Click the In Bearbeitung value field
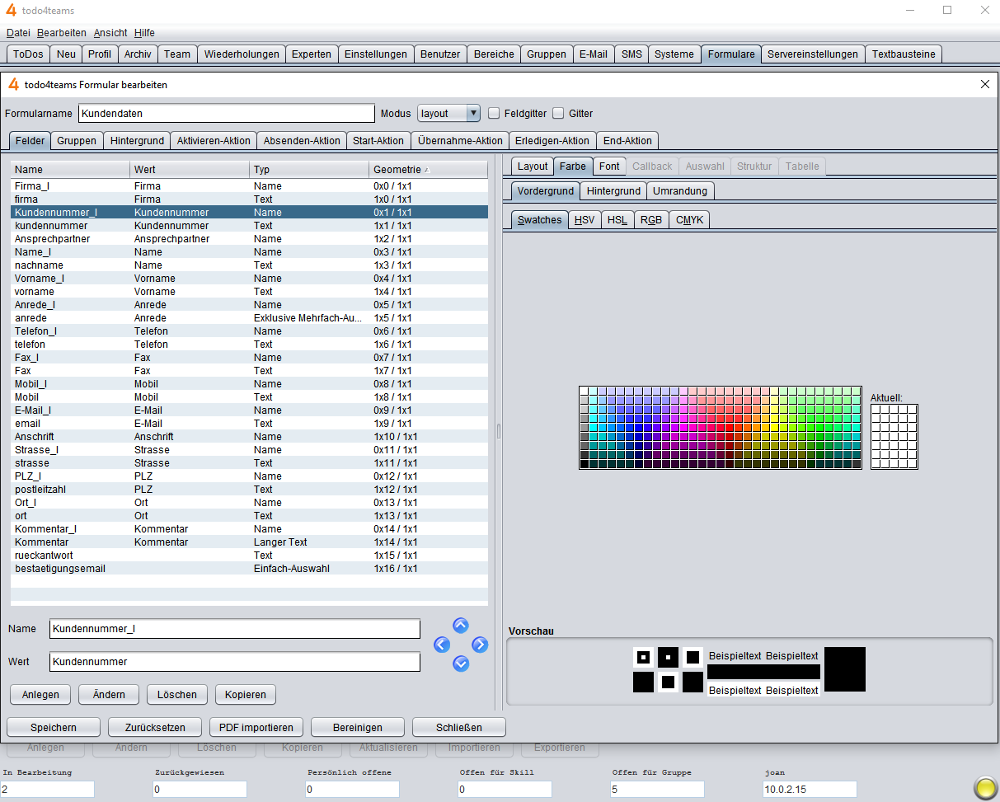Viewport: 1000px width, 802px height. pyautogui.click(x=47, y=789)
